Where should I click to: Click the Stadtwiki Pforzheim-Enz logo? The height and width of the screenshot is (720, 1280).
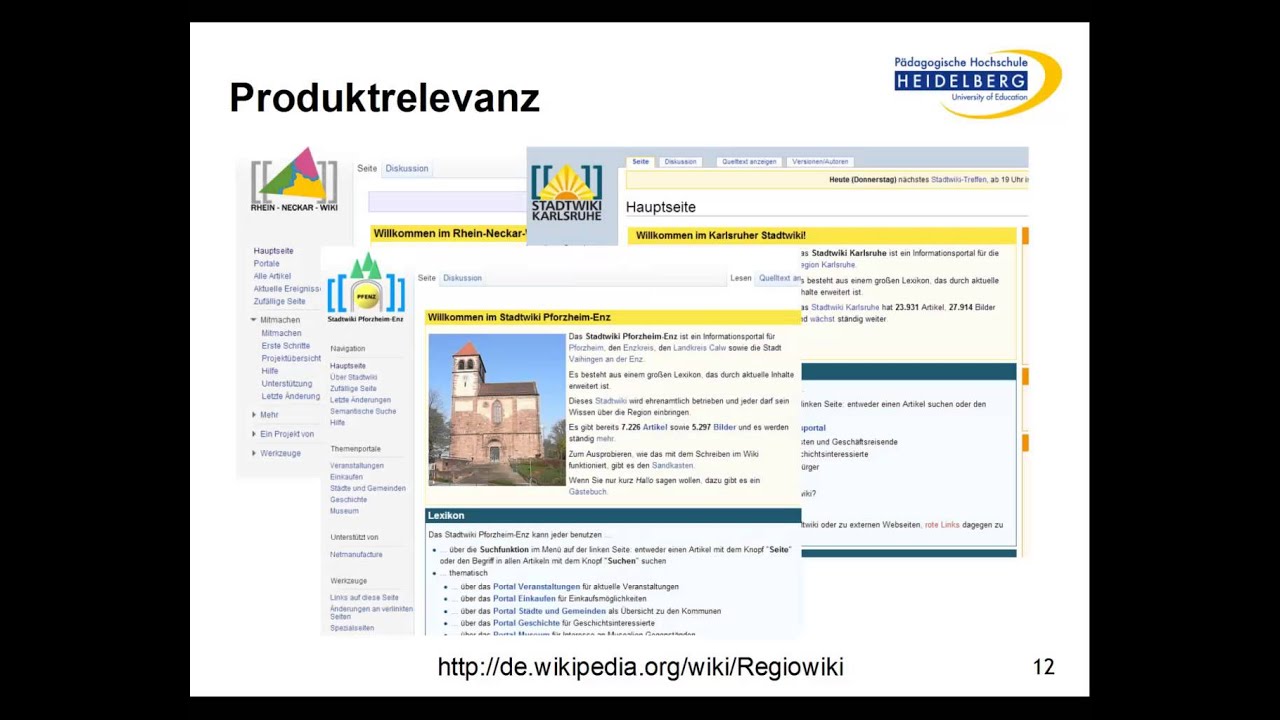[x=366, y=288]
